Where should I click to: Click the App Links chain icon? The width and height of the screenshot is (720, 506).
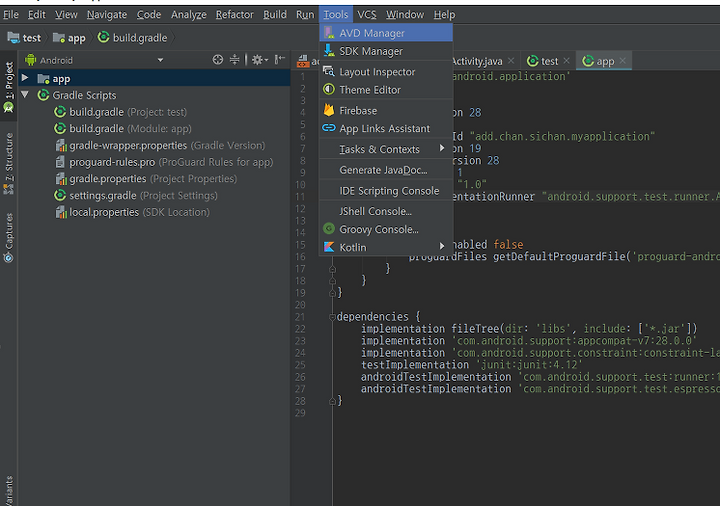[x=329, y=128]
